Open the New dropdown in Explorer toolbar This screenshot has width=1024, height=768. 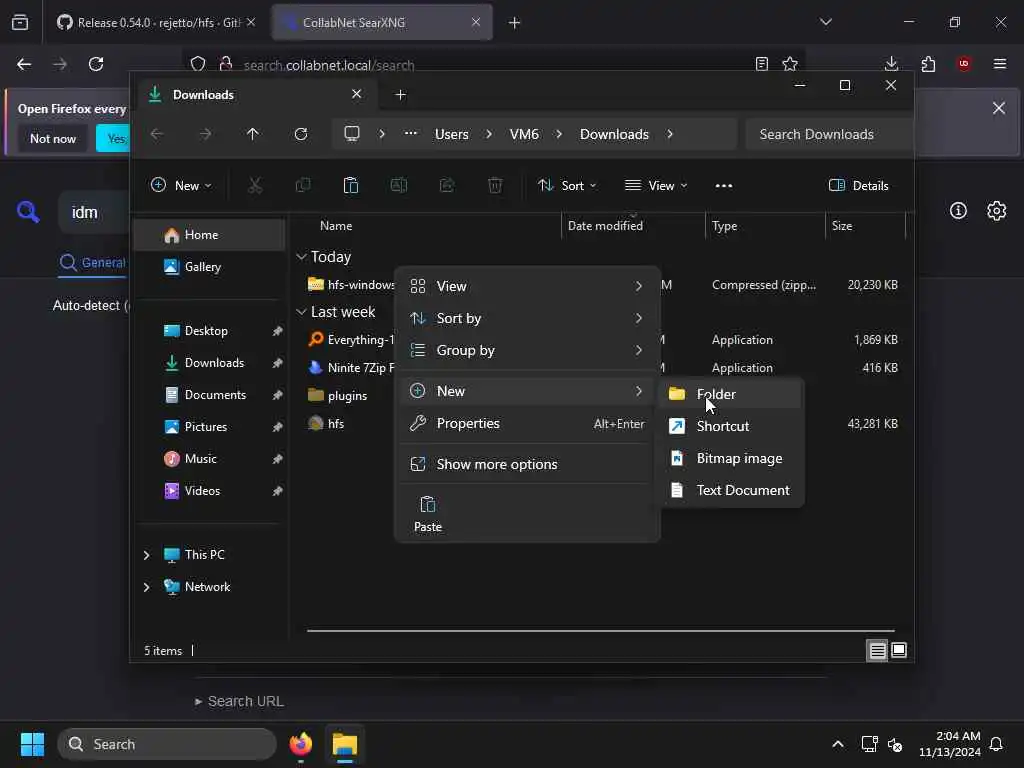point(181,185)
